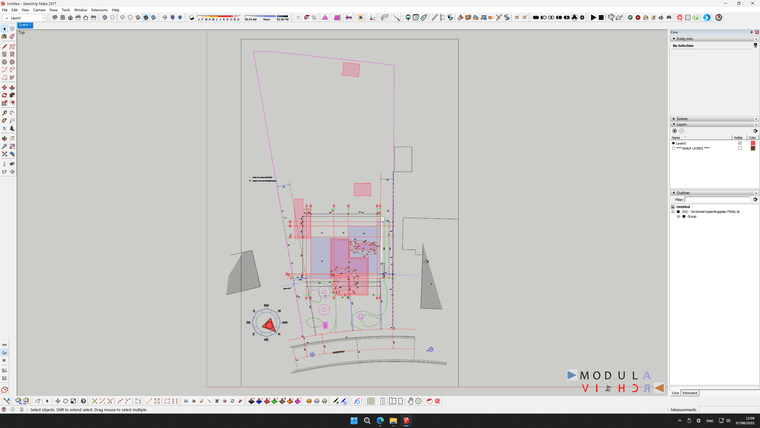Open the File menu
The width and height of the screenshot is (760, 428).
pos(4,10)
